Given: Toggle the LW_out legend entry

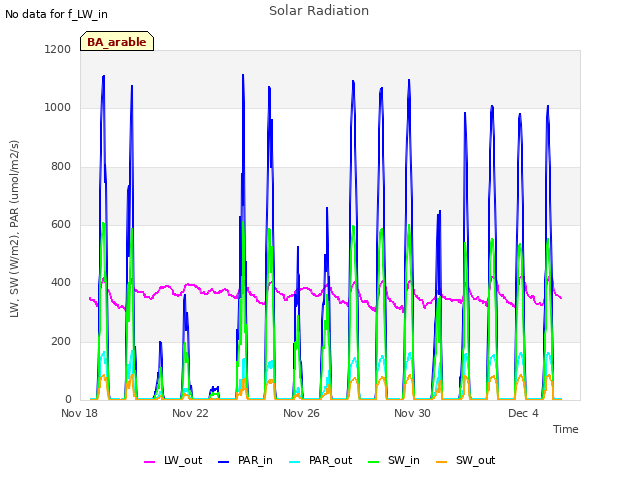Looking at the screenshot, I should pyautogui.click(x=173, y=460).
